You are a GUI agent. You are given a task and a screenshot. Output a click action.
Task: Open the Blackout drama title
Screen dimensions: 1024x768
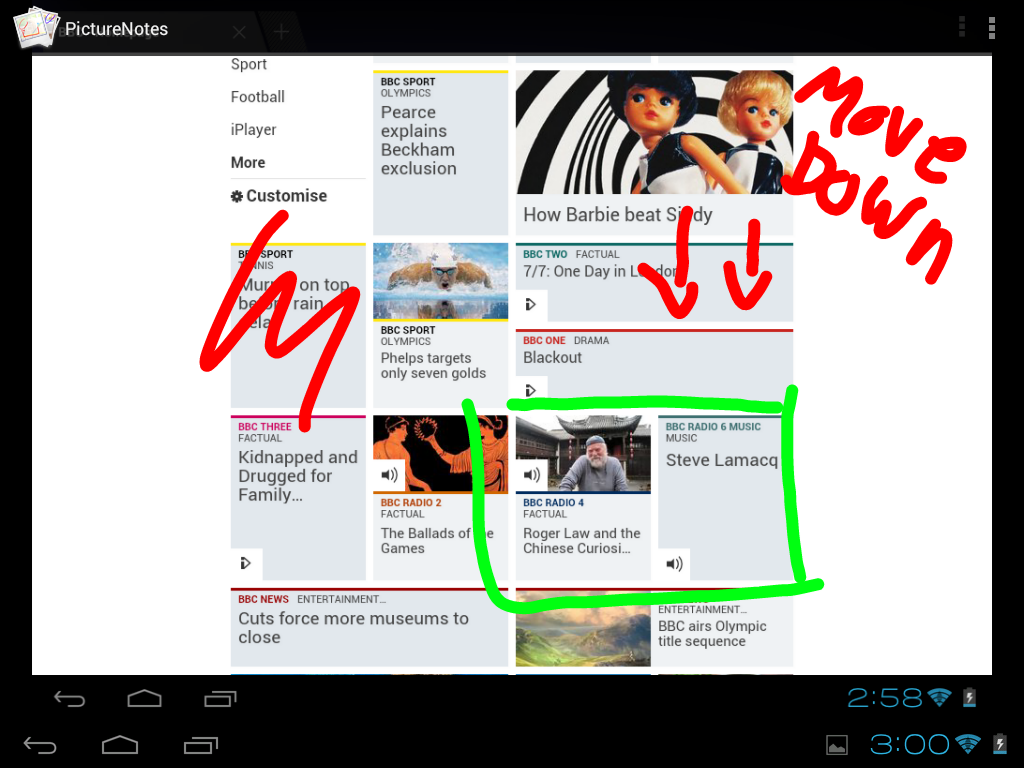coord(552,357)
